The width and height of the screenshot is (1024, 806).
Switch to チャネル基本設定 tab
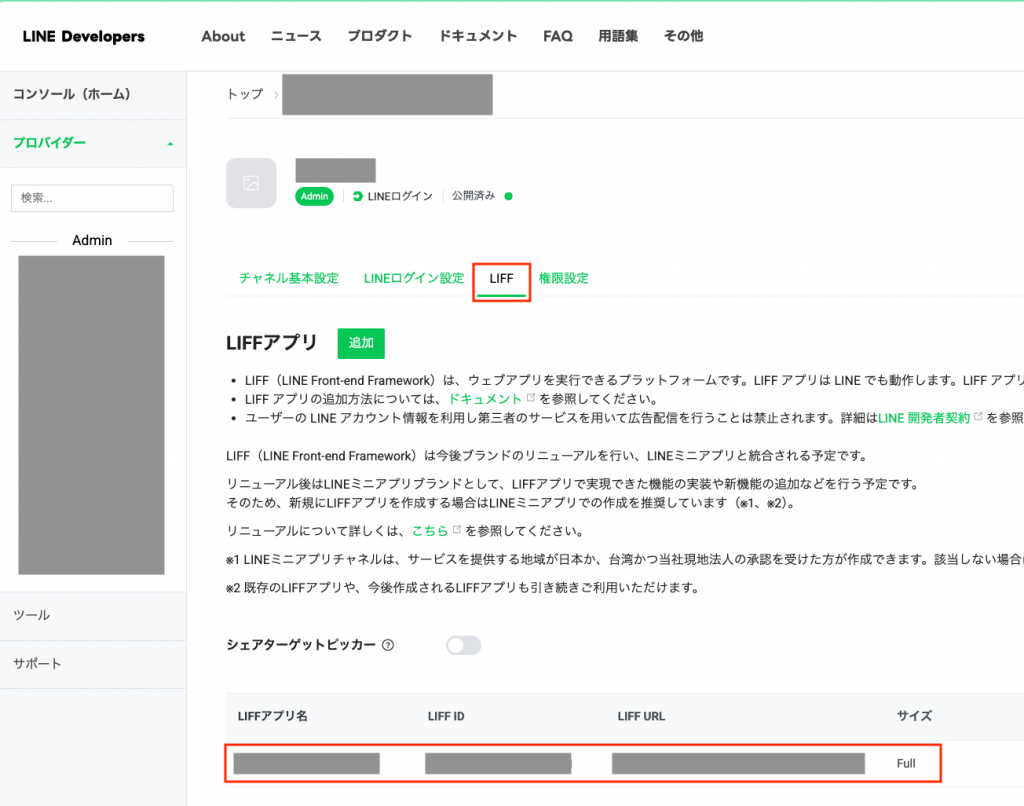(289, 278)
